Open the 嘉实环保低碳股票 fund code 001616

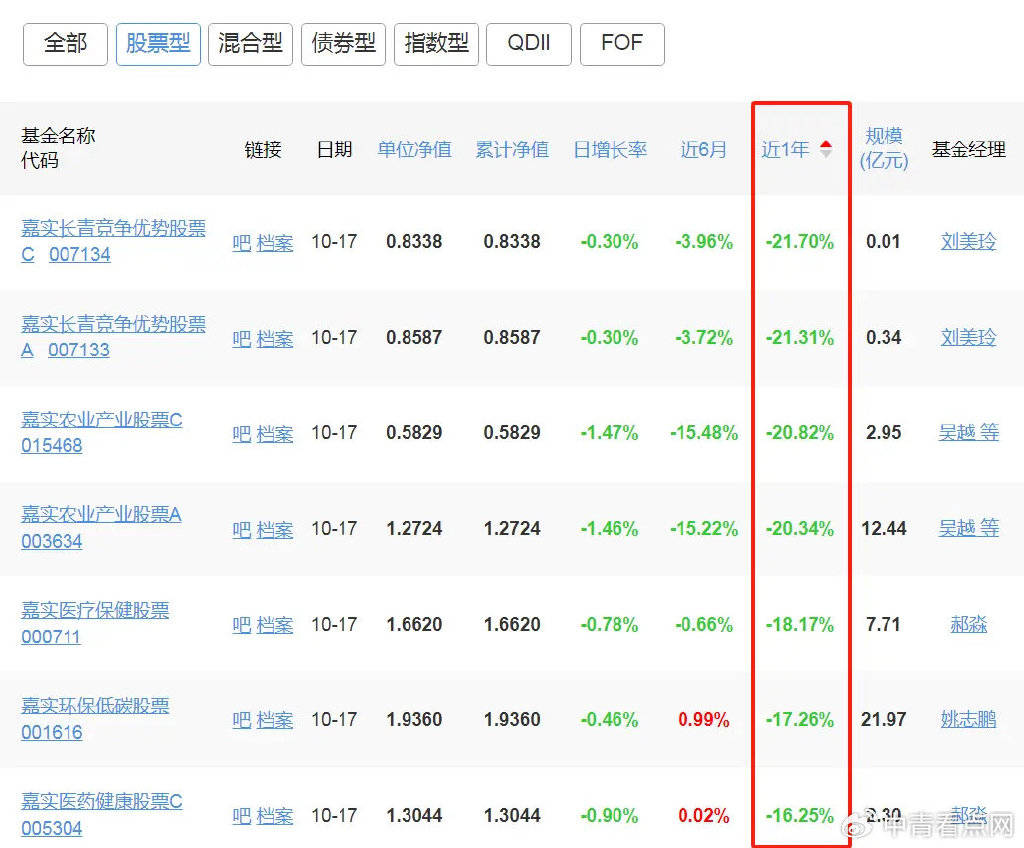pyautogui.click(x=51, y=733)
